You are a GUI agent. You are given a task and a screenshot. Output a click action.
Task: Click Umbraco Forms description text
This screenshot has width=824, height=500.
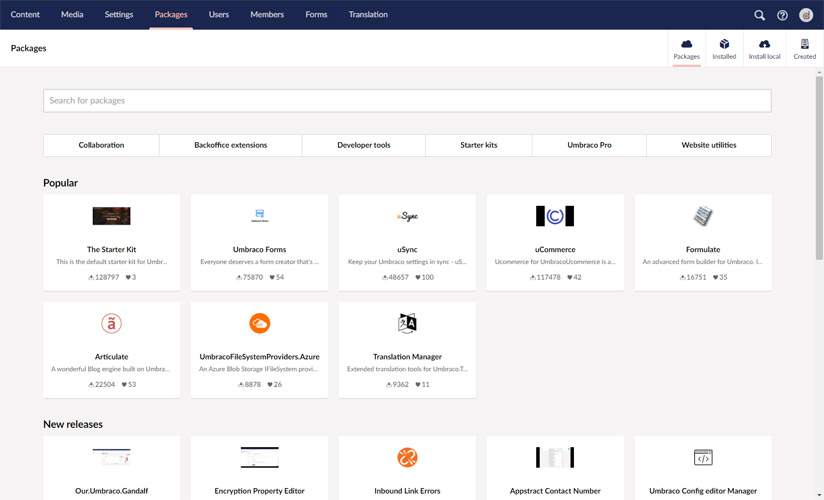click(x=260, y=262)
